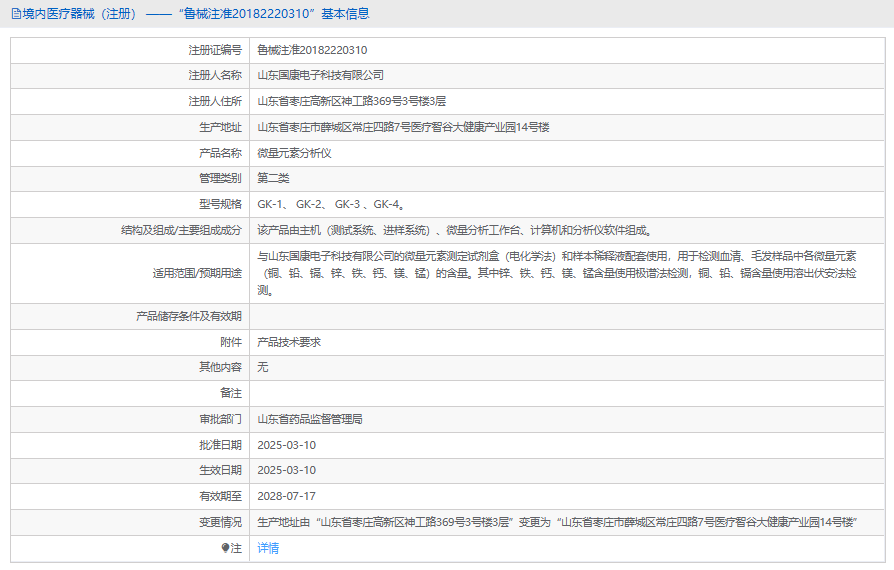This screenshot has height=570, width=894.
Task: Click the label 其他内容
Action: [x=220, y=367]
